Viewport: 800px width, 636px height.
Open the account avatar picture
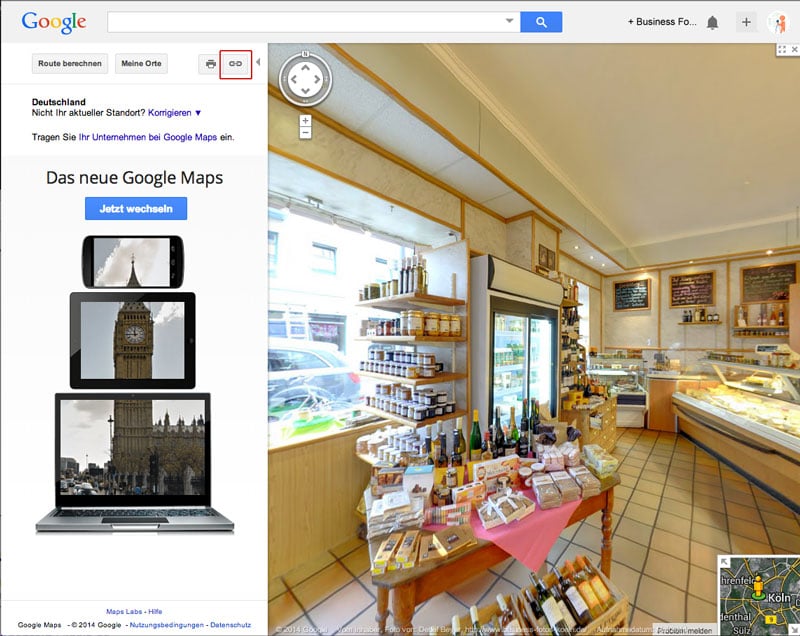[779, 22]
